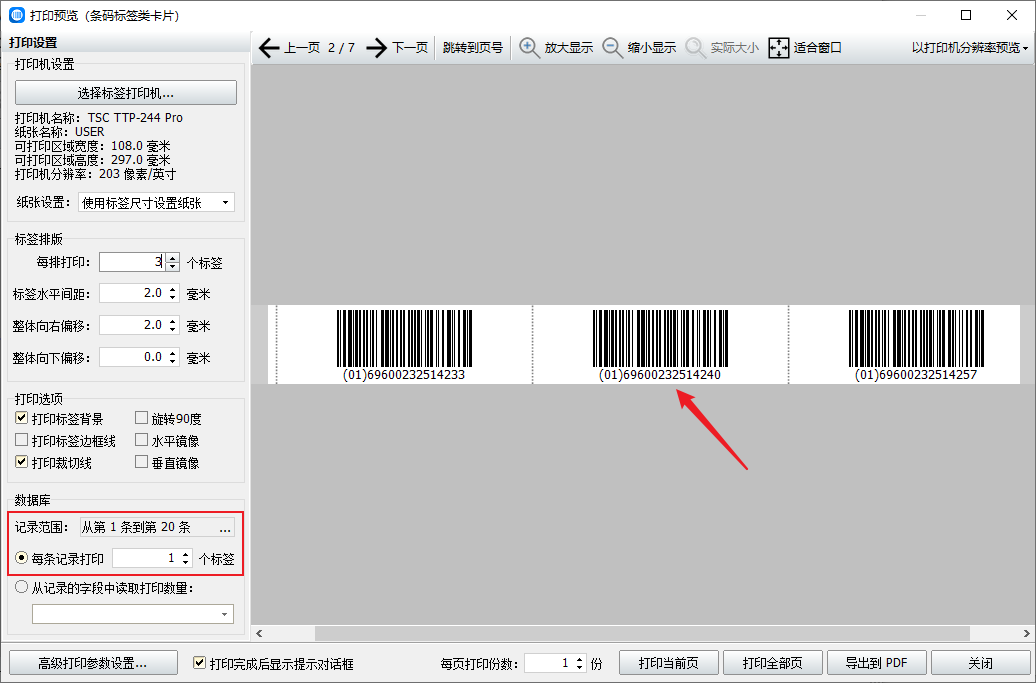Screen dimensions: 1036x683
Task: Toggle rotate 90 degrees checkbox
Action: [x=142, y=419]
